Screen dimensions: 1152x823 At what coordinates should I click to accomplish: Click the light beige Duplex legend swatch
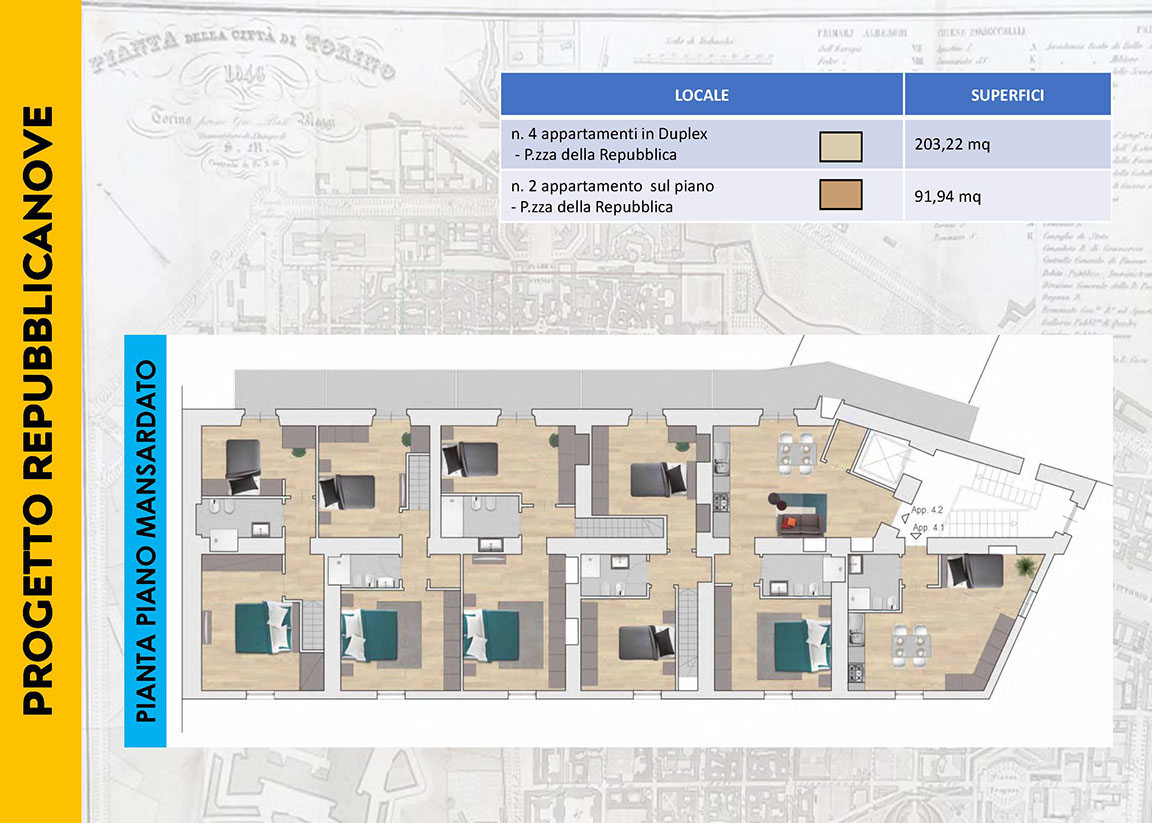pyautogui.click(x=840, y=147)
